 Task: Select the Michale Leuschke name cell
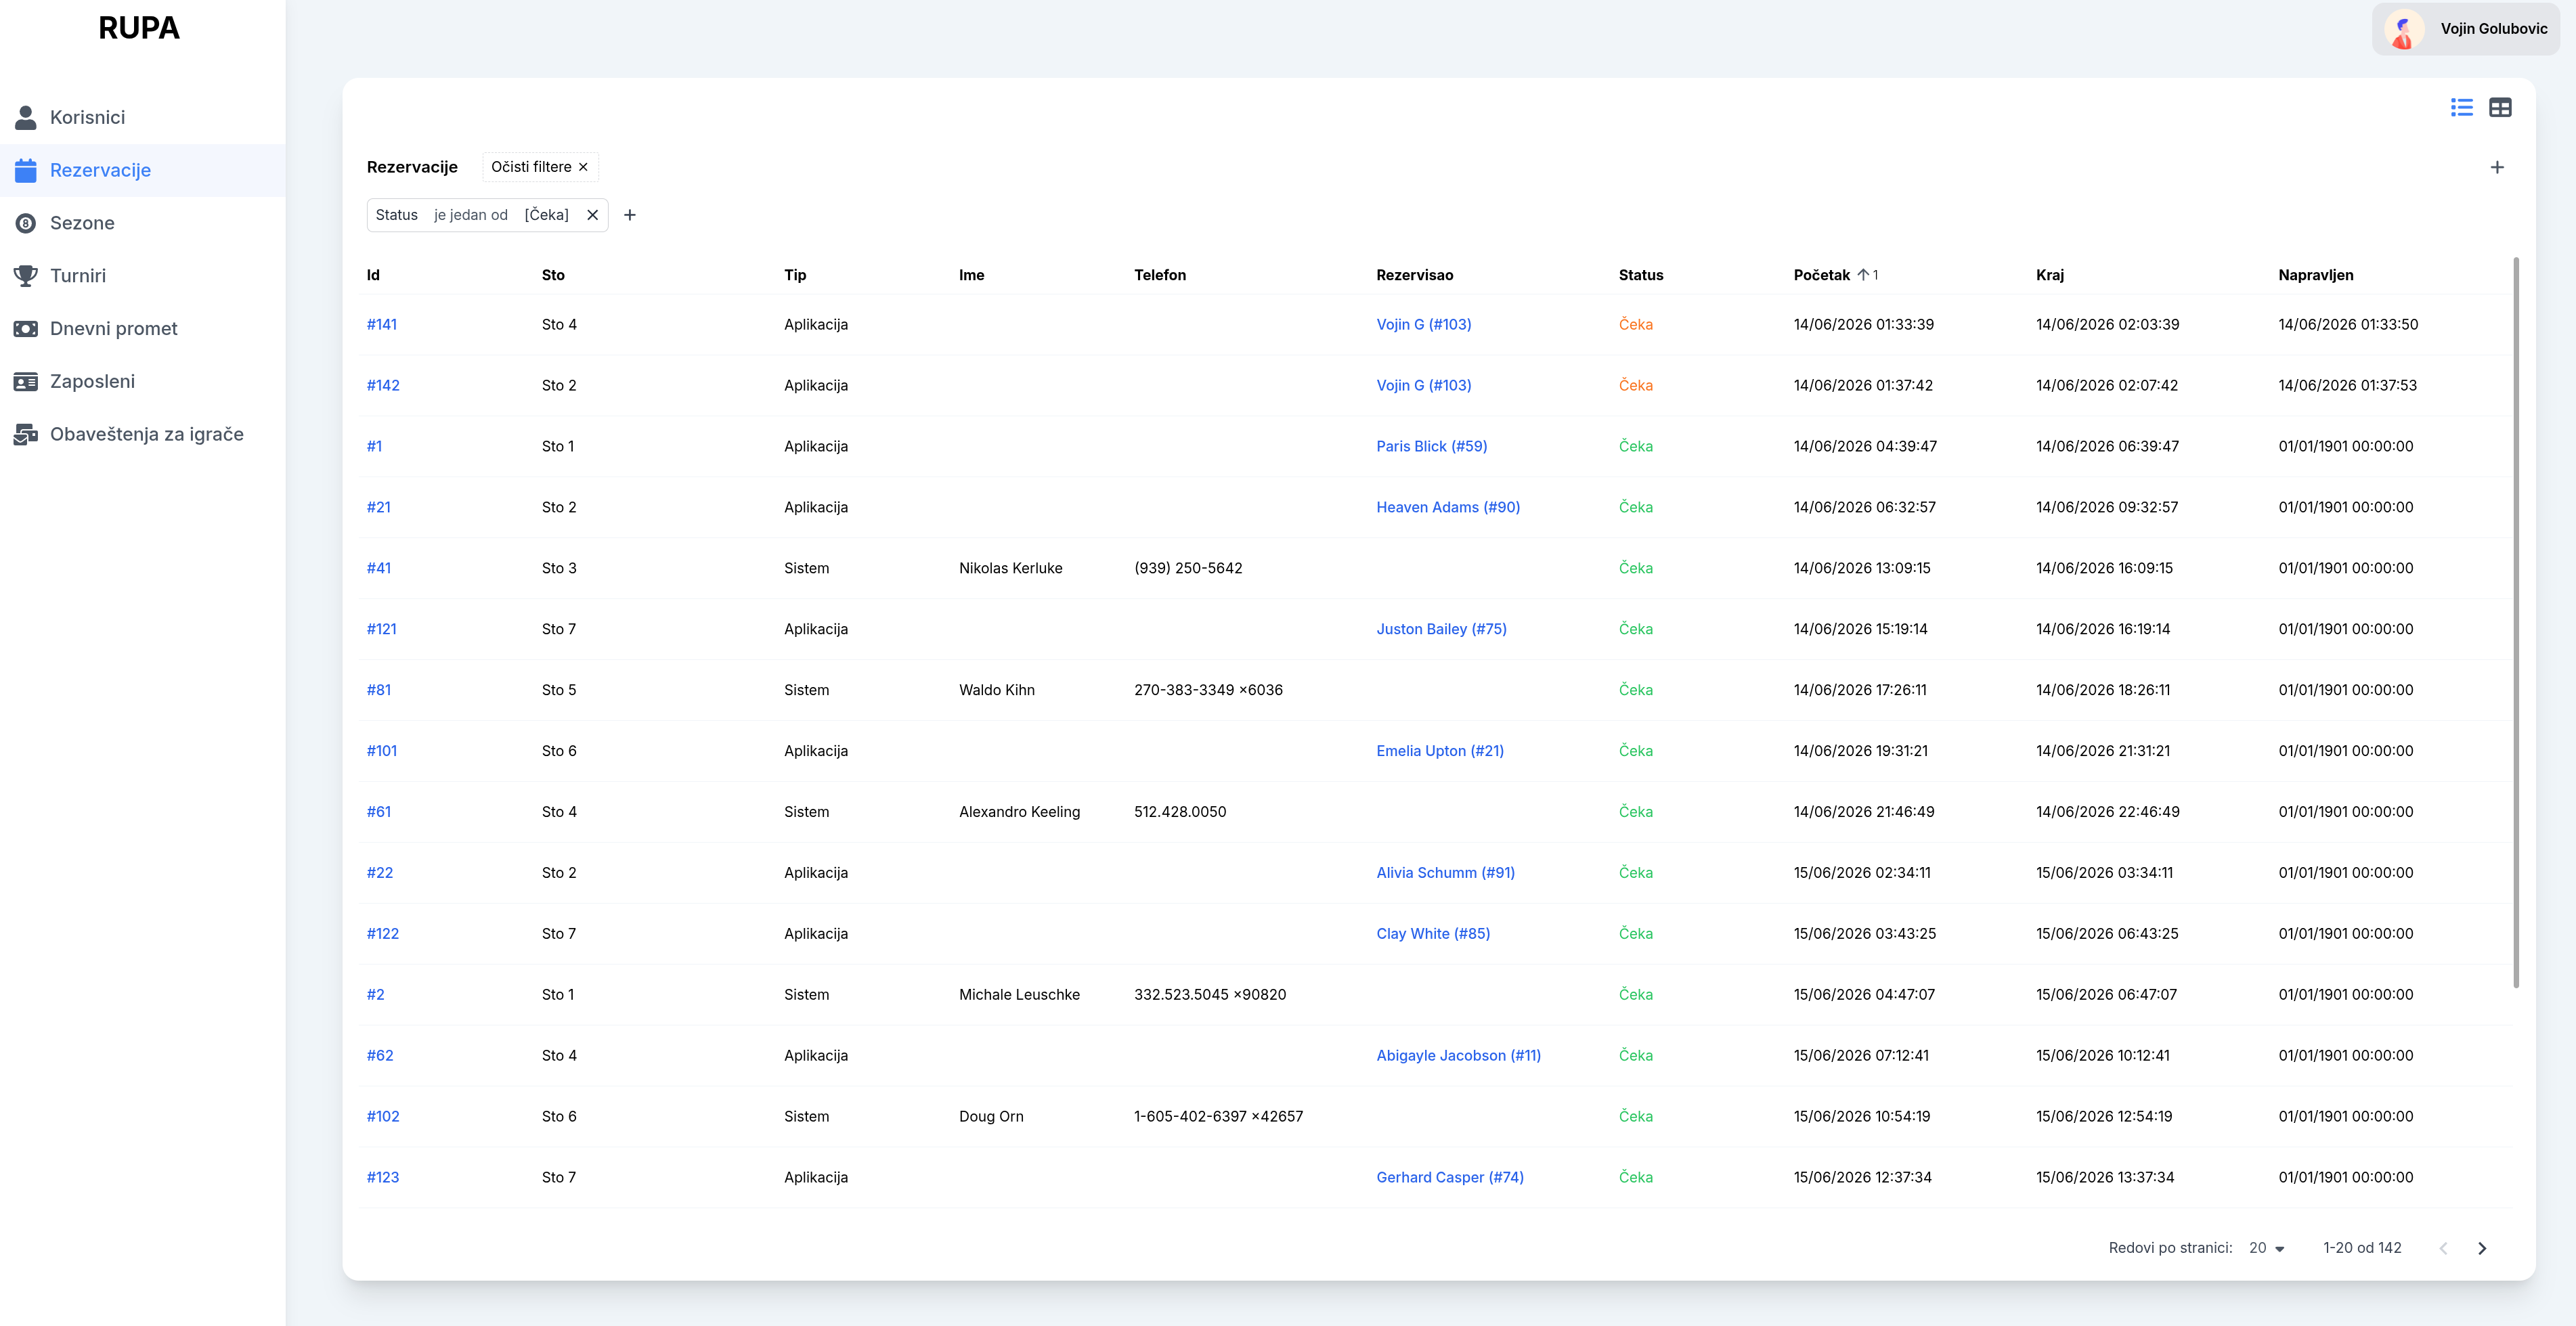pos(1019,995)
